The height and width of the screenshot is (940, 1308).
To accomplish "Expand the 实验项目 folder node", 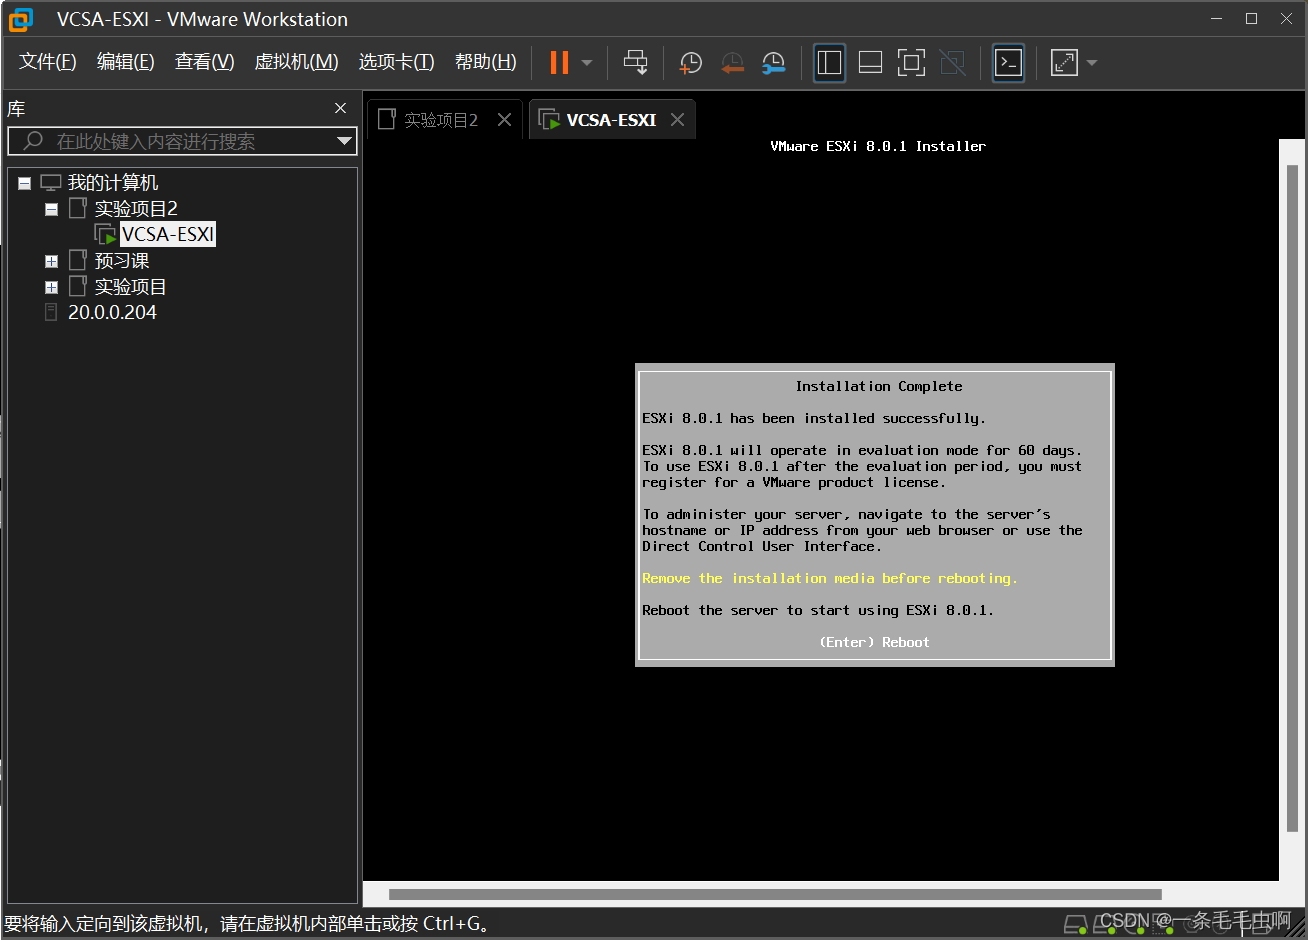I will (x=52, y=287).
